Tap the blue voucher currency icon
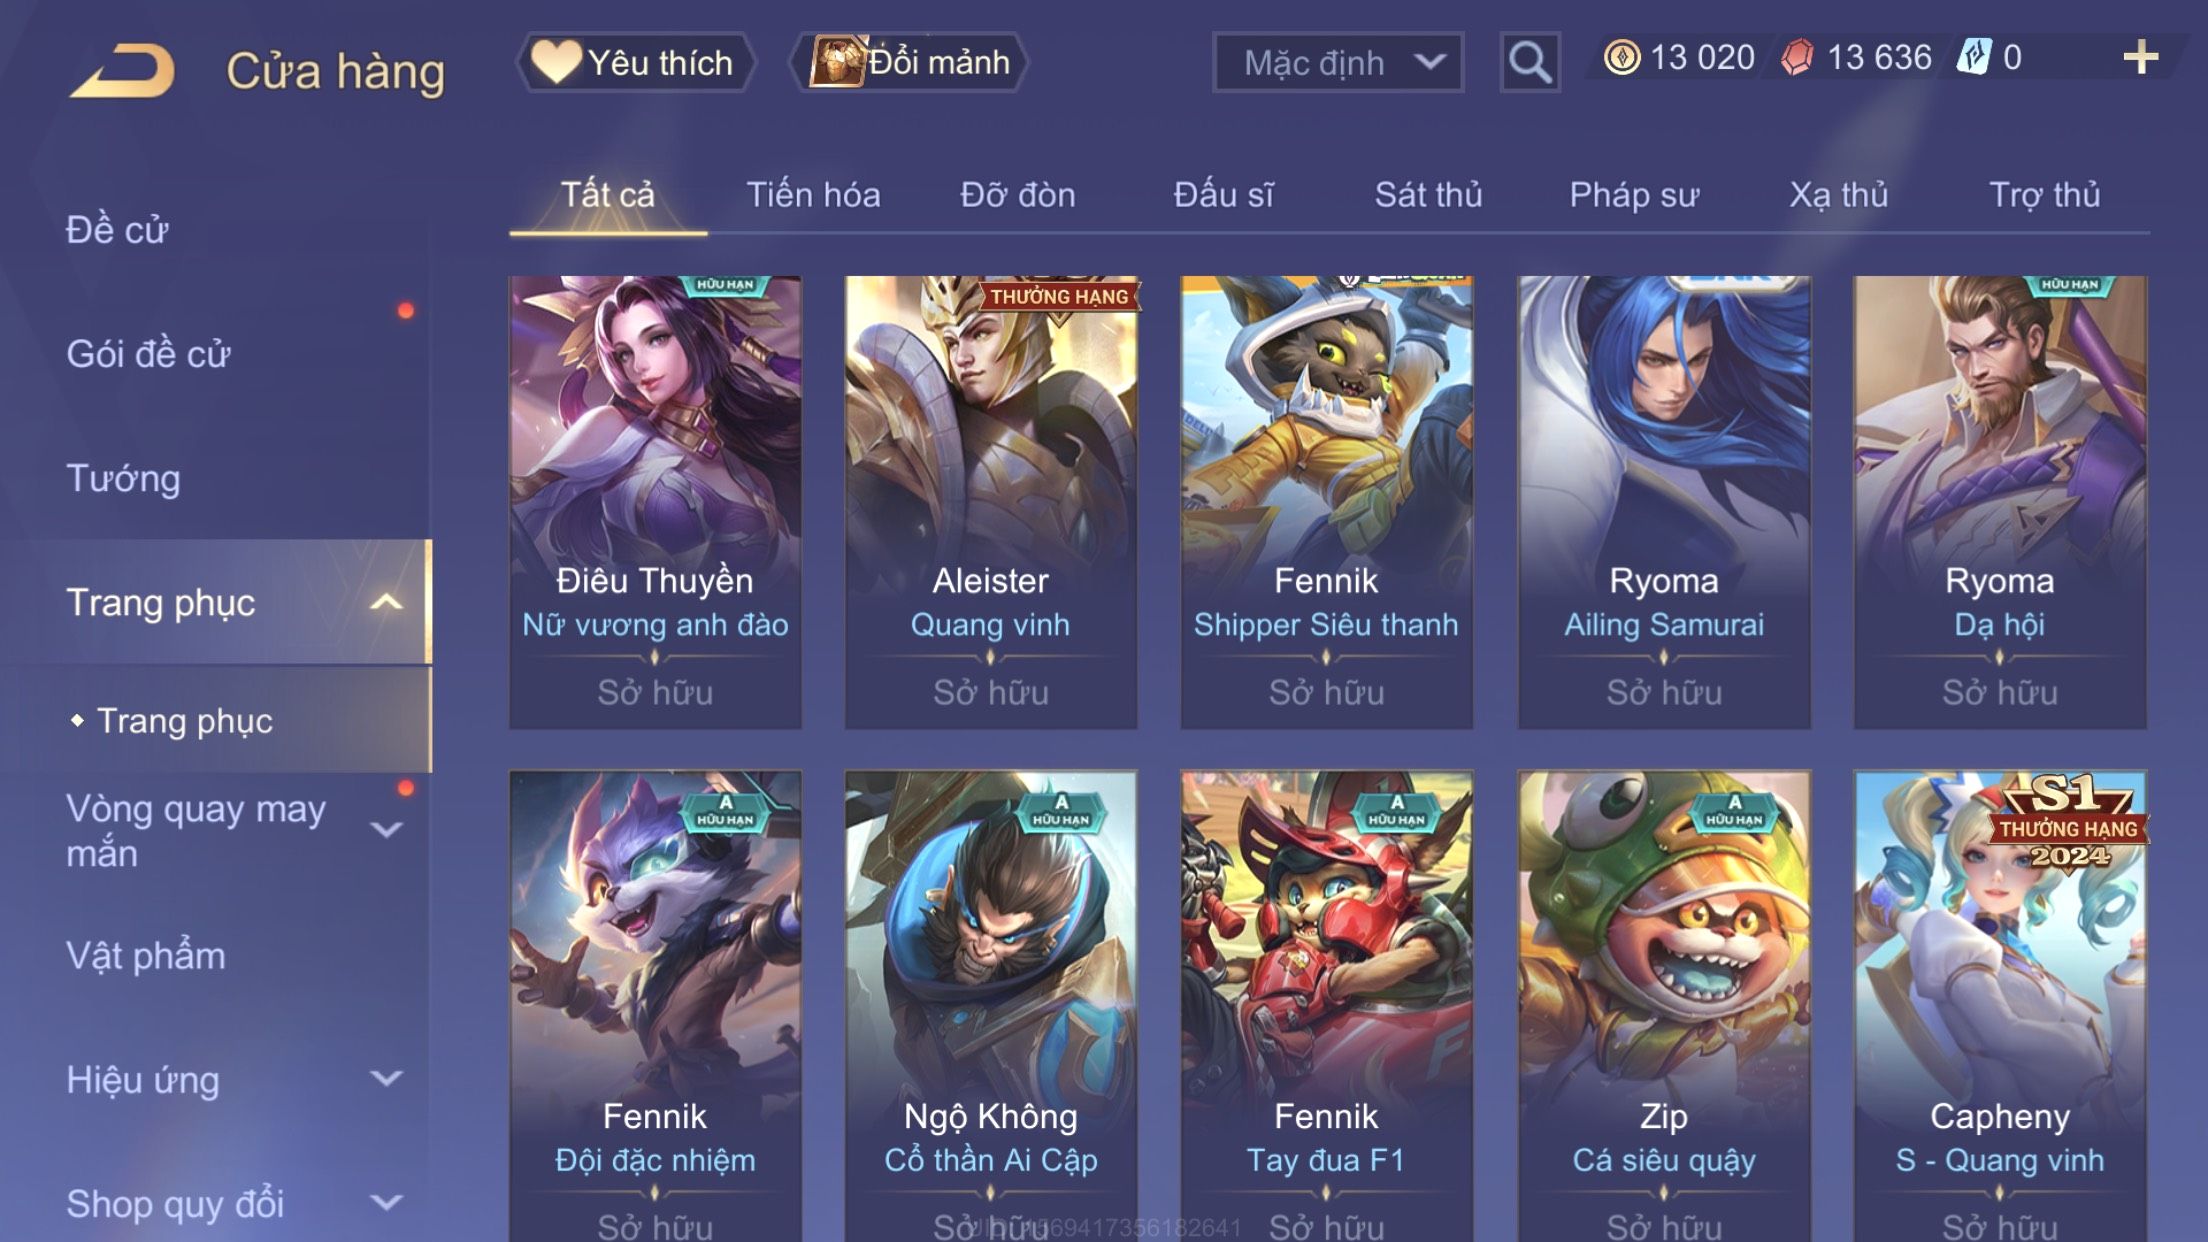Viewport: 2208px width, 1242px height. [x=1974, y=57]
